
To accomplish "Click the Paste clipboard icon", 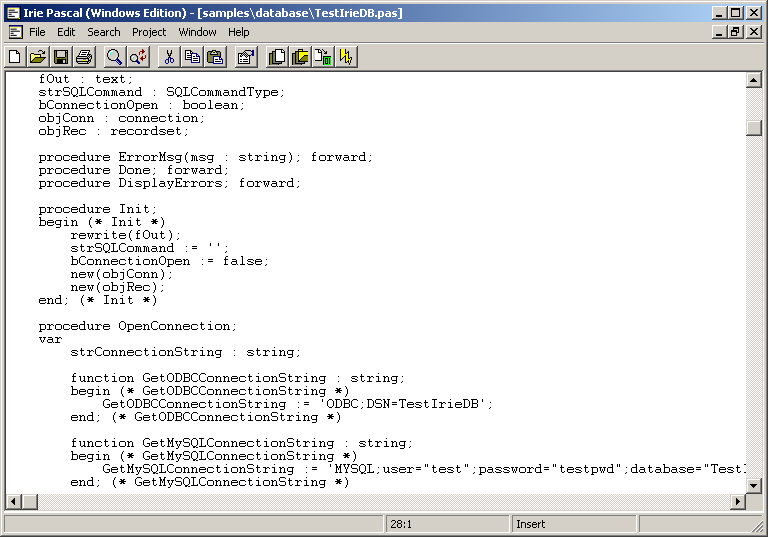I will point(215,57).
